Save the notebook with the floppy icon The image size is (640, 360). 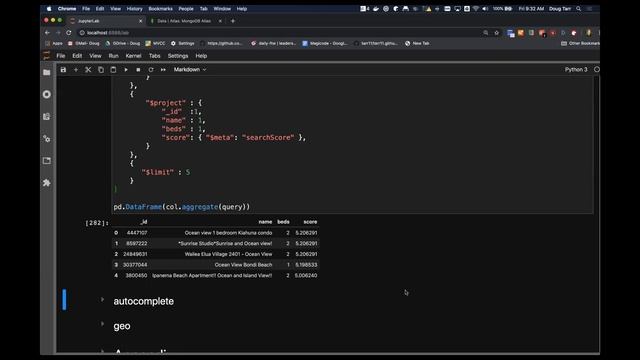click(x=63, y=70)
